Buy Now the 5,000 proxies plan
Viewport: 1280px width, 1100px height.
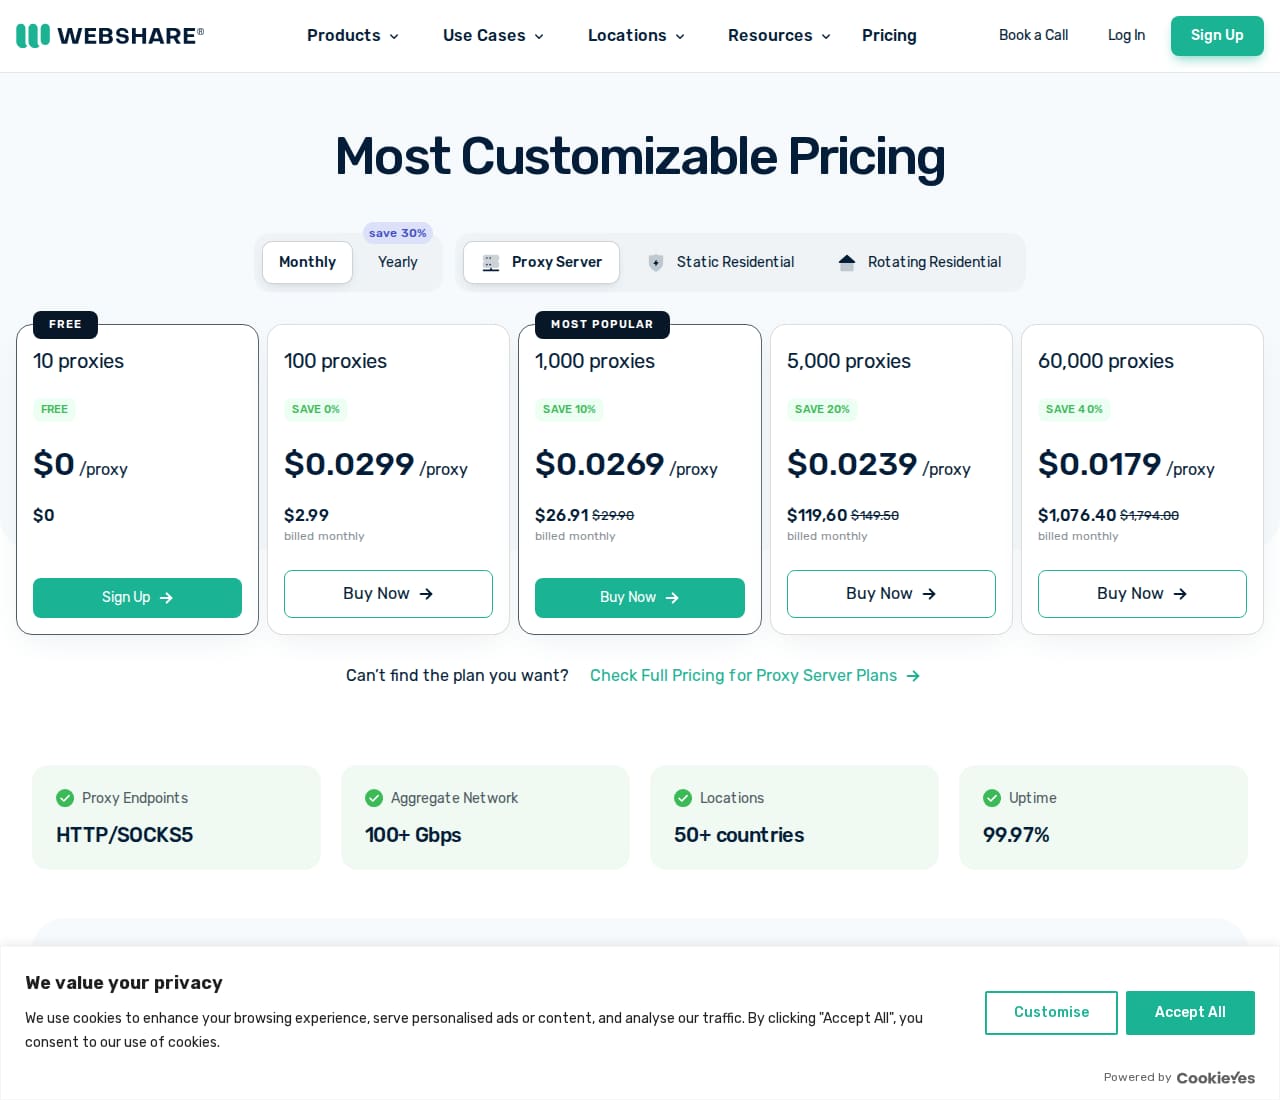[891, 594]
